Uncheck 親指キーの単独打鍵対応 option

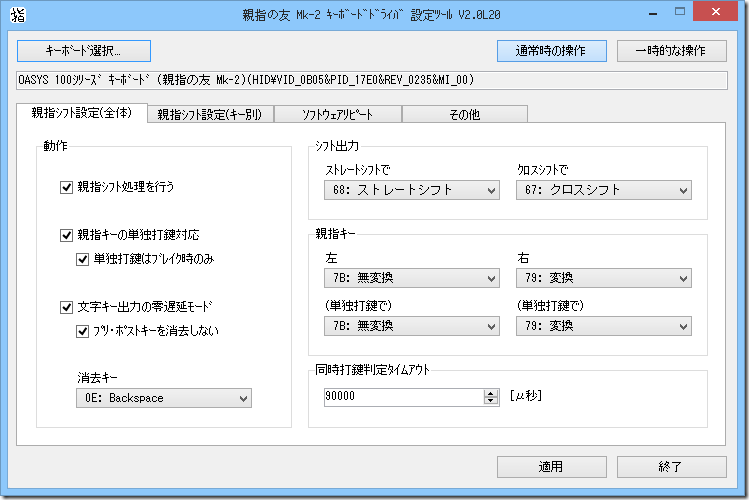coord(67,235)
